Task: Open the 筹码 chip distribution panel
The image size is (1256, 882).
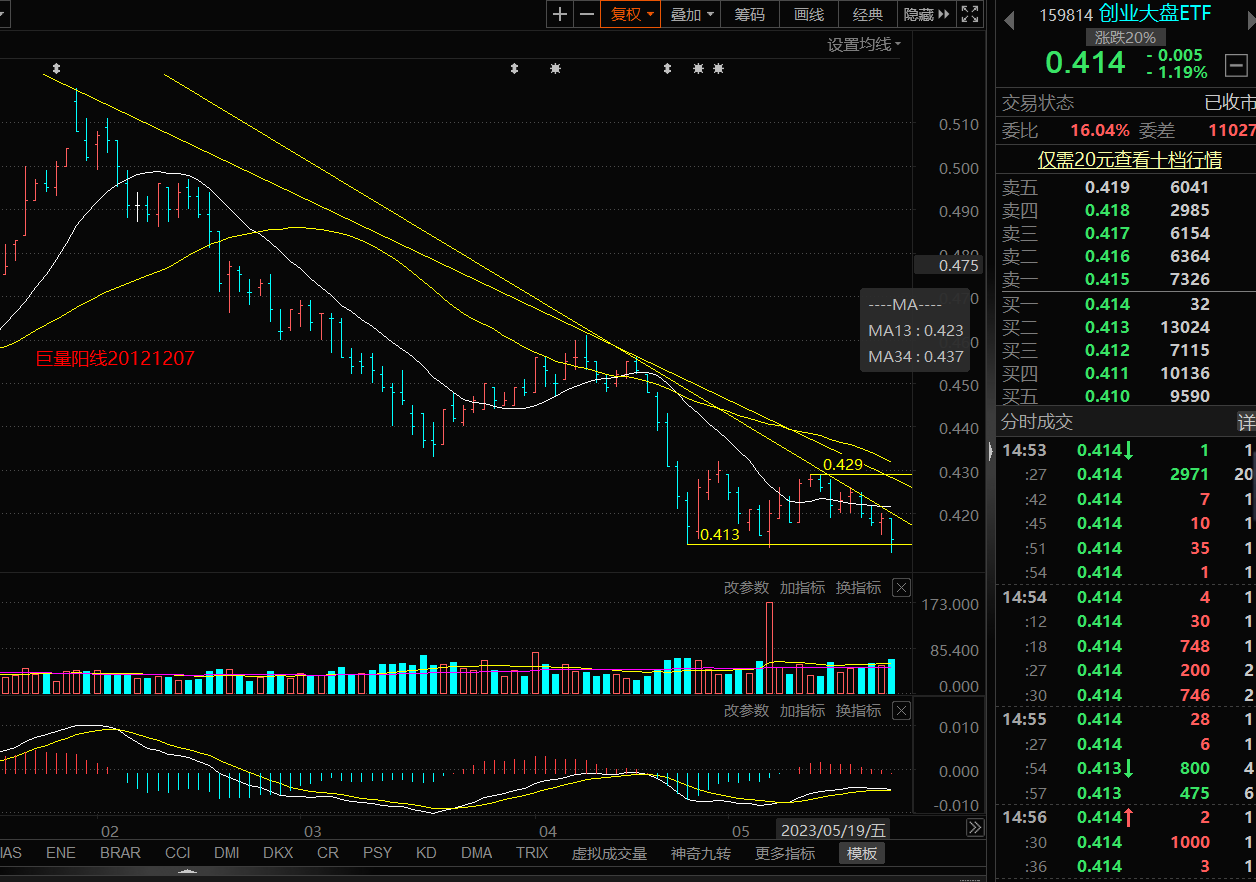Action: point(750,14)
